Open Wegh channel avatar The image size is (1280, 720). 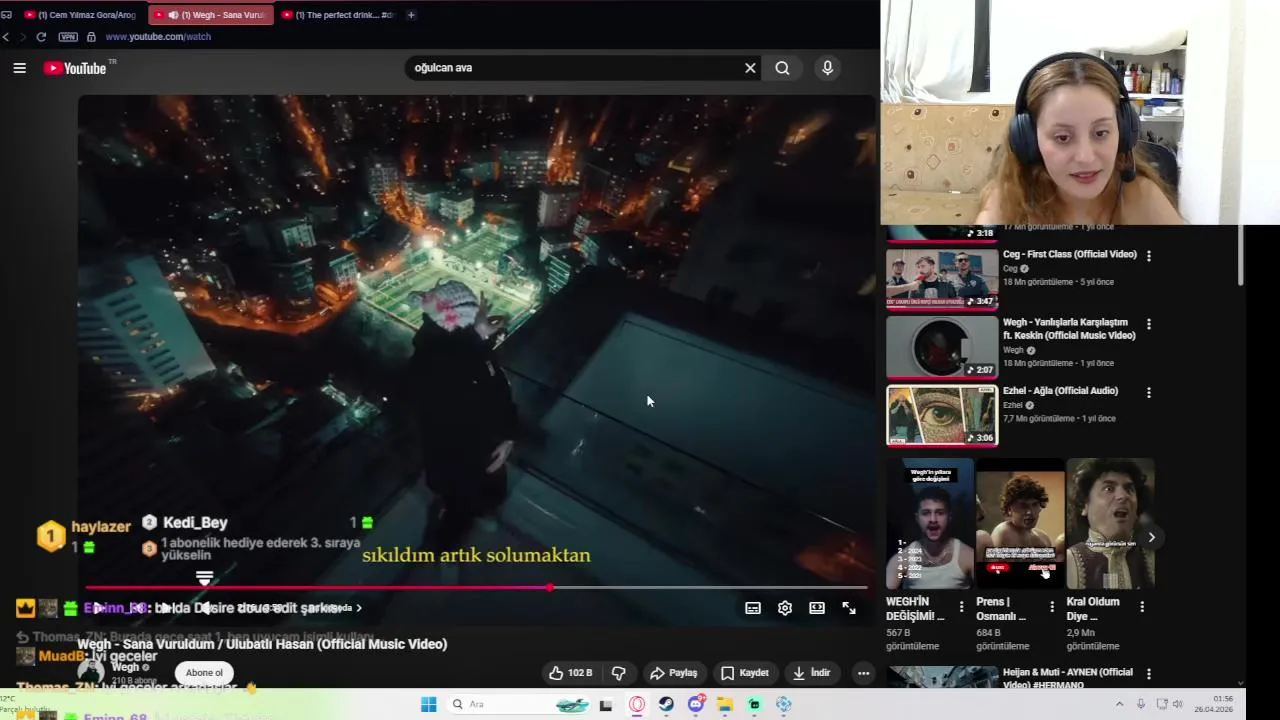click(91, 671)
